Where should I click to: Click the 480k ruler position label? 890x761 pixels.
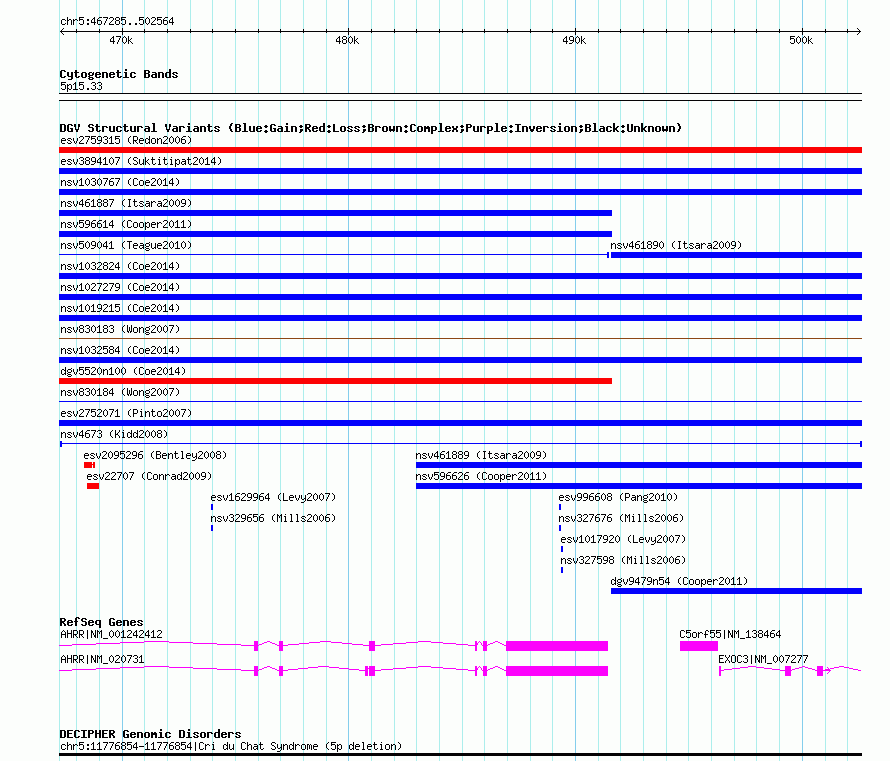pyautogui.click(x=347, y=40)
